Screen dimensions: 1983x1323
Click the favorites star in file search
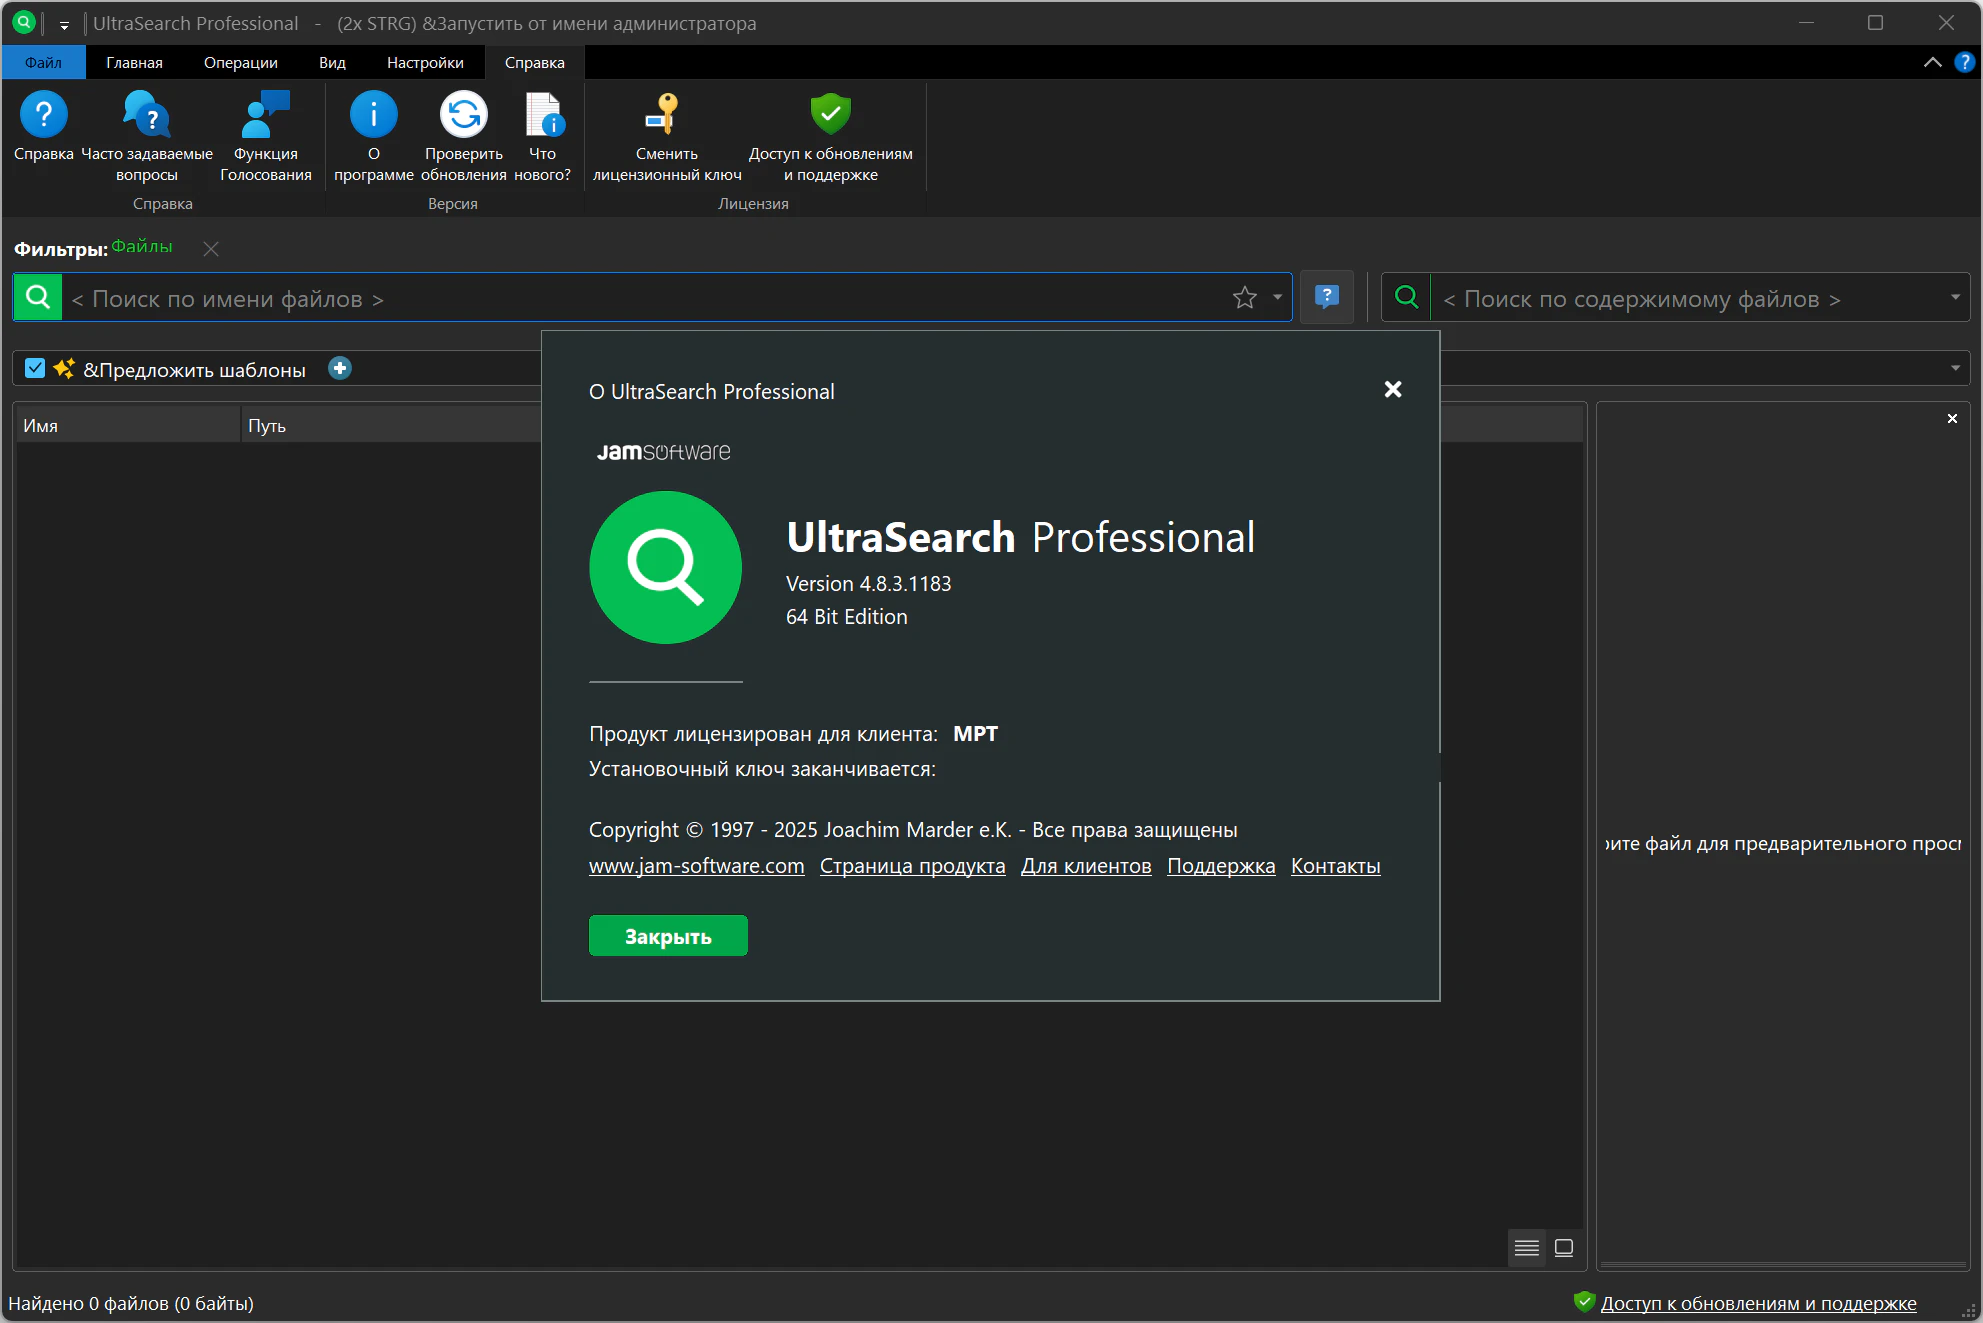[x=1244, y=298]
